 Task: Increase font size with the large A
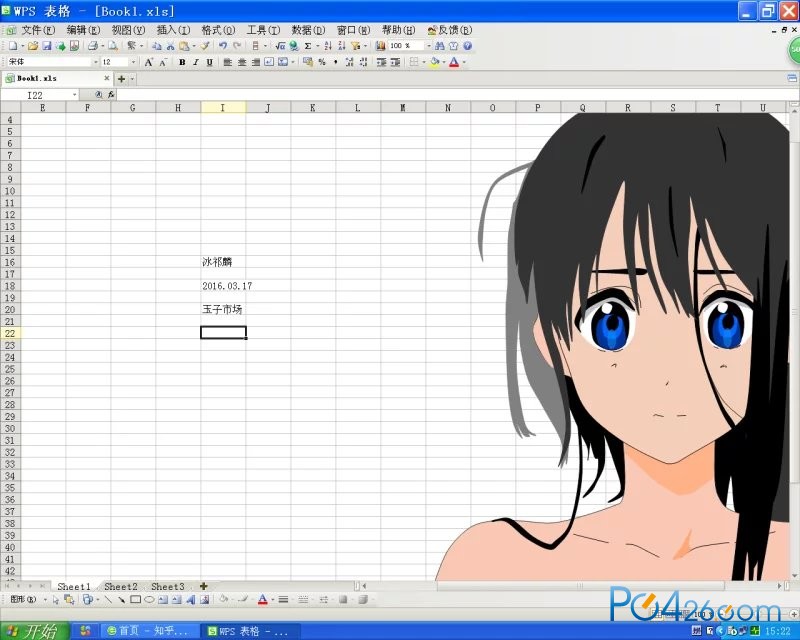(x=148, y=62)
